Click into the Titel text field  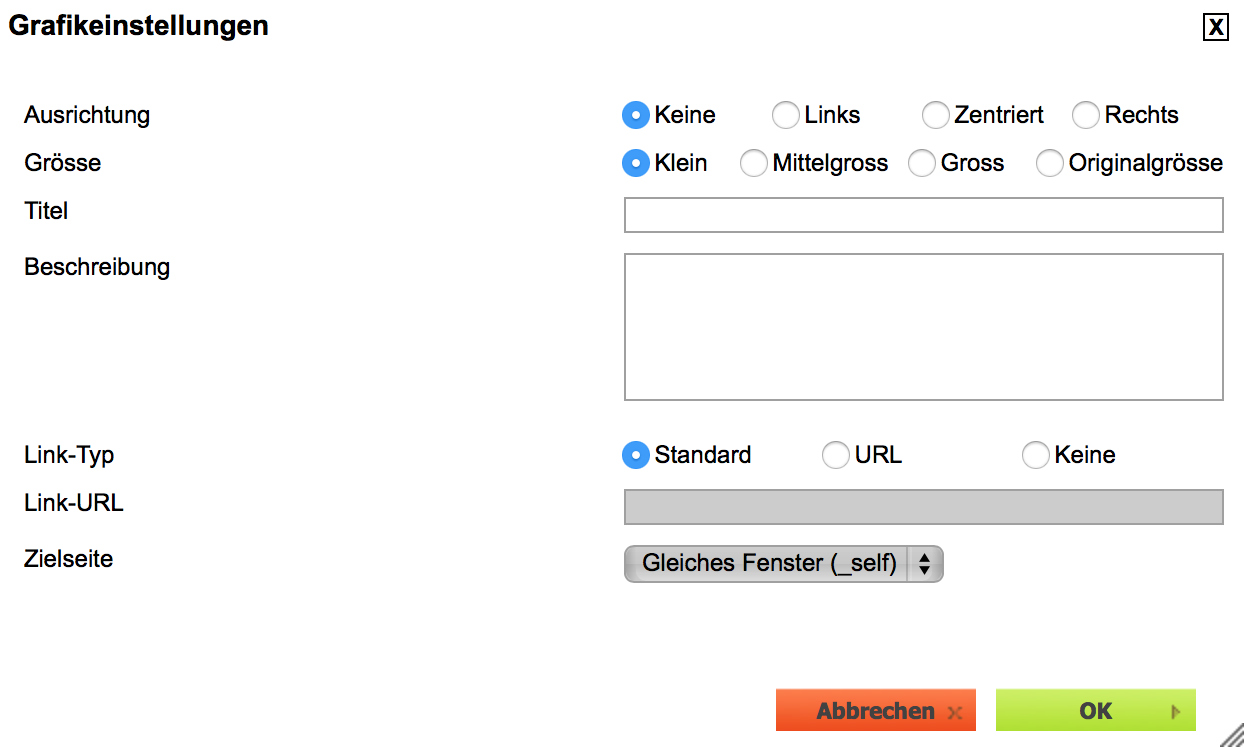[x=923, y=215]
